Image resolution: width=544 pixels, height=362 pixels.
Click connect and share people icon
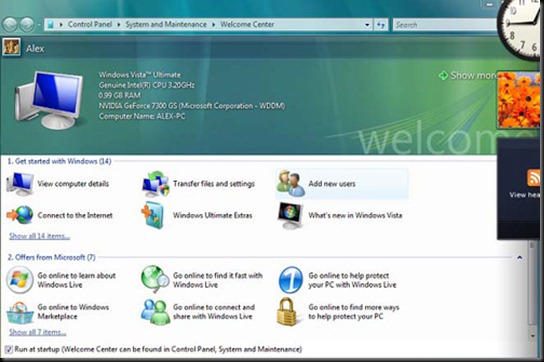156,312
